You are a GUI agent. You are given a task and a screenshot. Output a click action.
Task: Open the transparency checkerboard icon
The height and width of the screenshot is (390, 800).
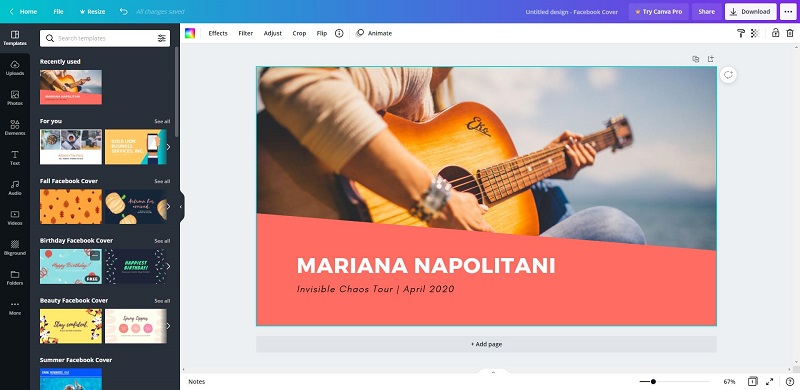[x=755, y=33]
